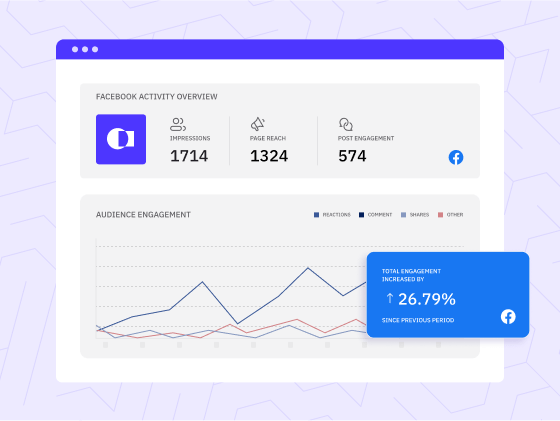560x421 pixels.
Task: Click the third window control dot
Action: point(95,49)
